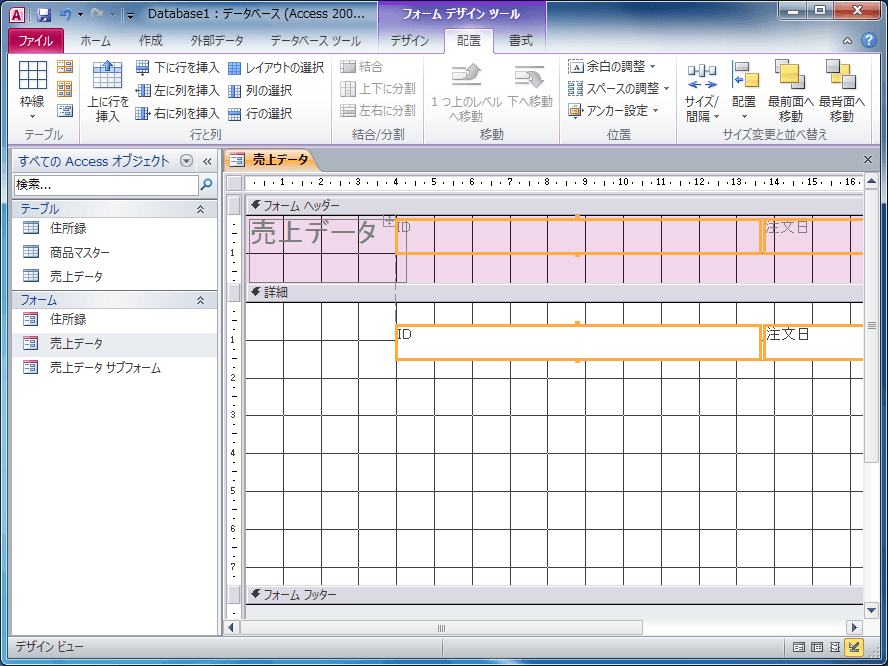
Task: Click 下に行を挿入 insert row below
Action: pos(178,67)
